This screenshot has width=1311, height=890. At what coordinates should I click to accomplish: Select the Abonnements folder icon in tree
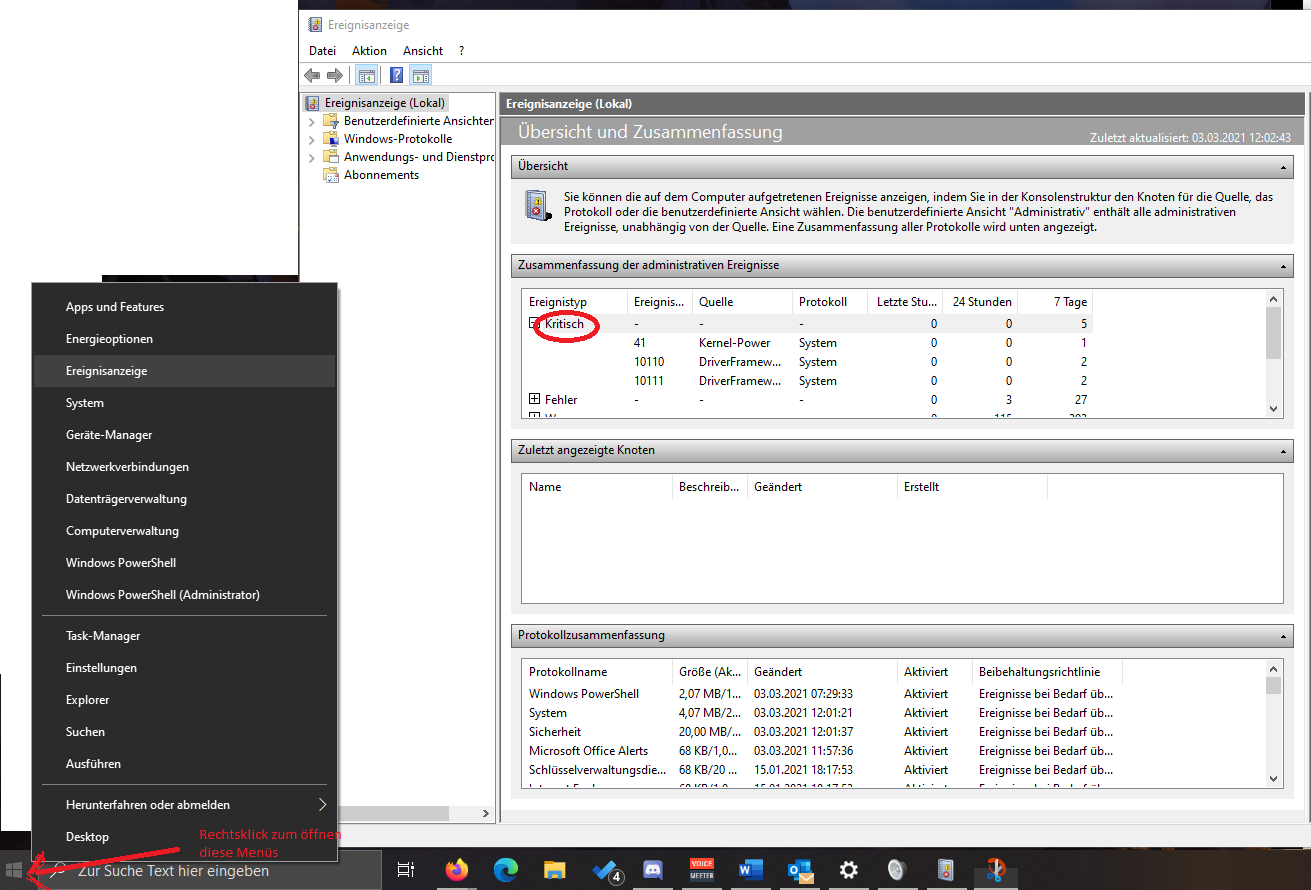pyautogui.click(x=330, y=175)
